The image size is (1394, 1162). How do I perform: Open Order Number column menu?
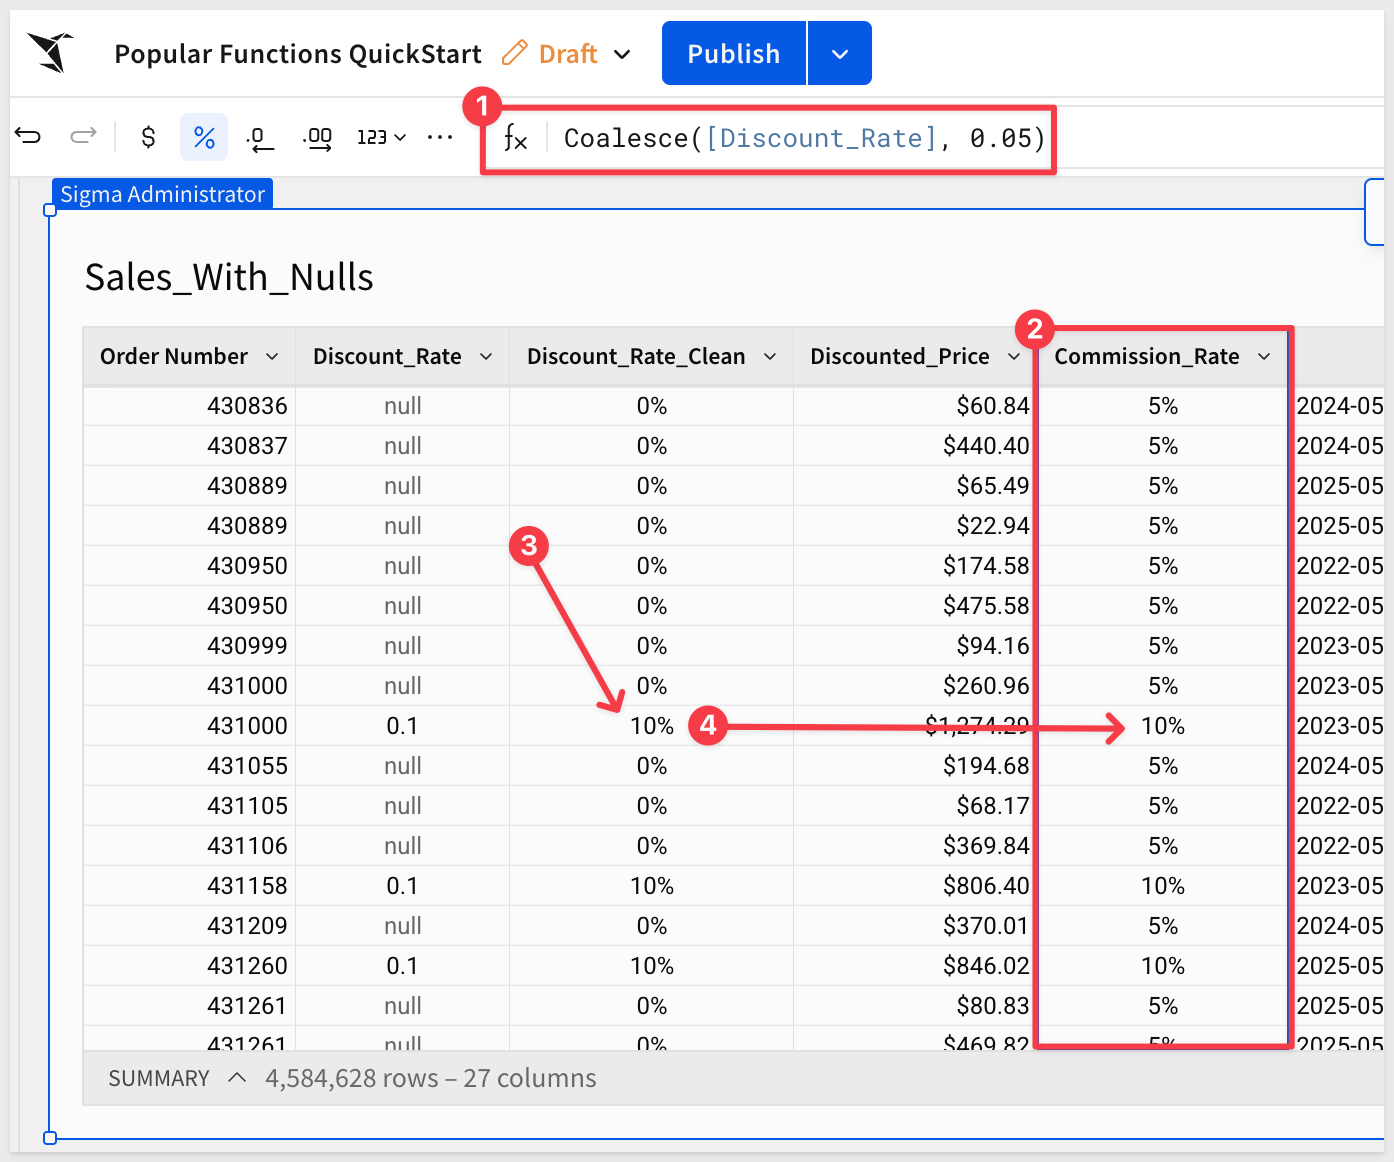(272, 357)
